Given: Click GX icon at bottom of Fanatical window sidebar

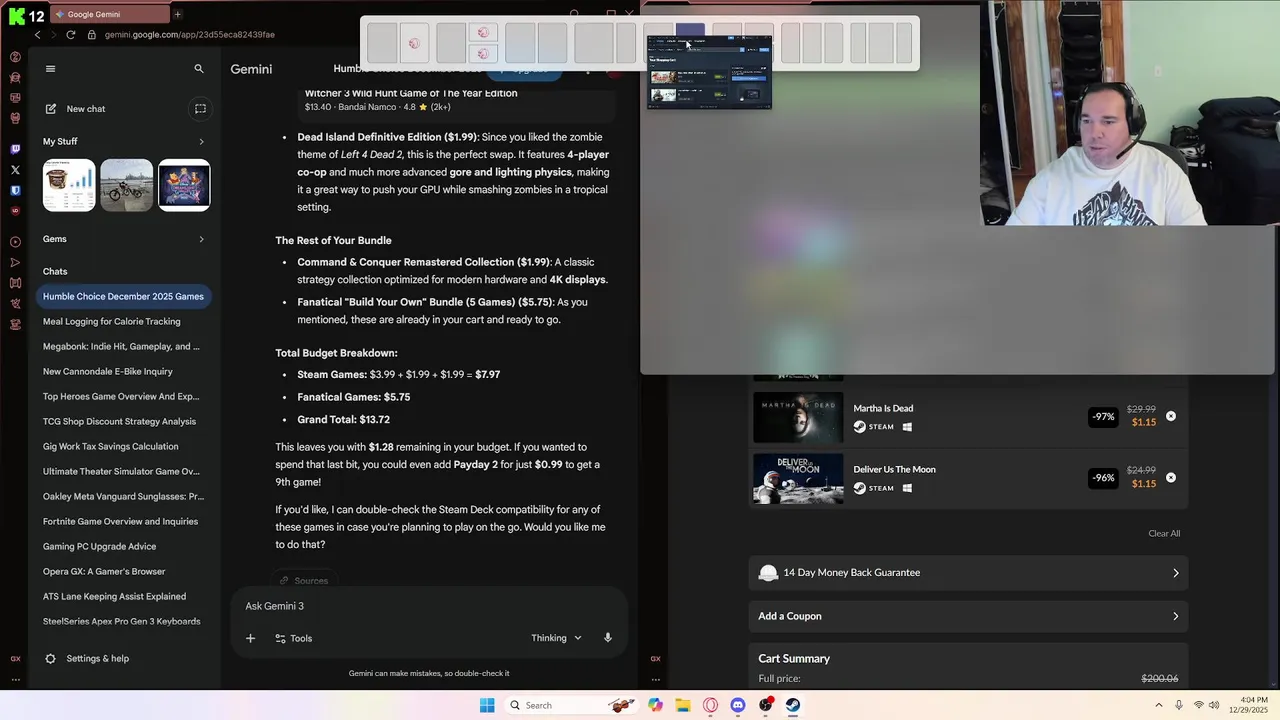Looking at the screenshot, I should (x=655, y=659).
